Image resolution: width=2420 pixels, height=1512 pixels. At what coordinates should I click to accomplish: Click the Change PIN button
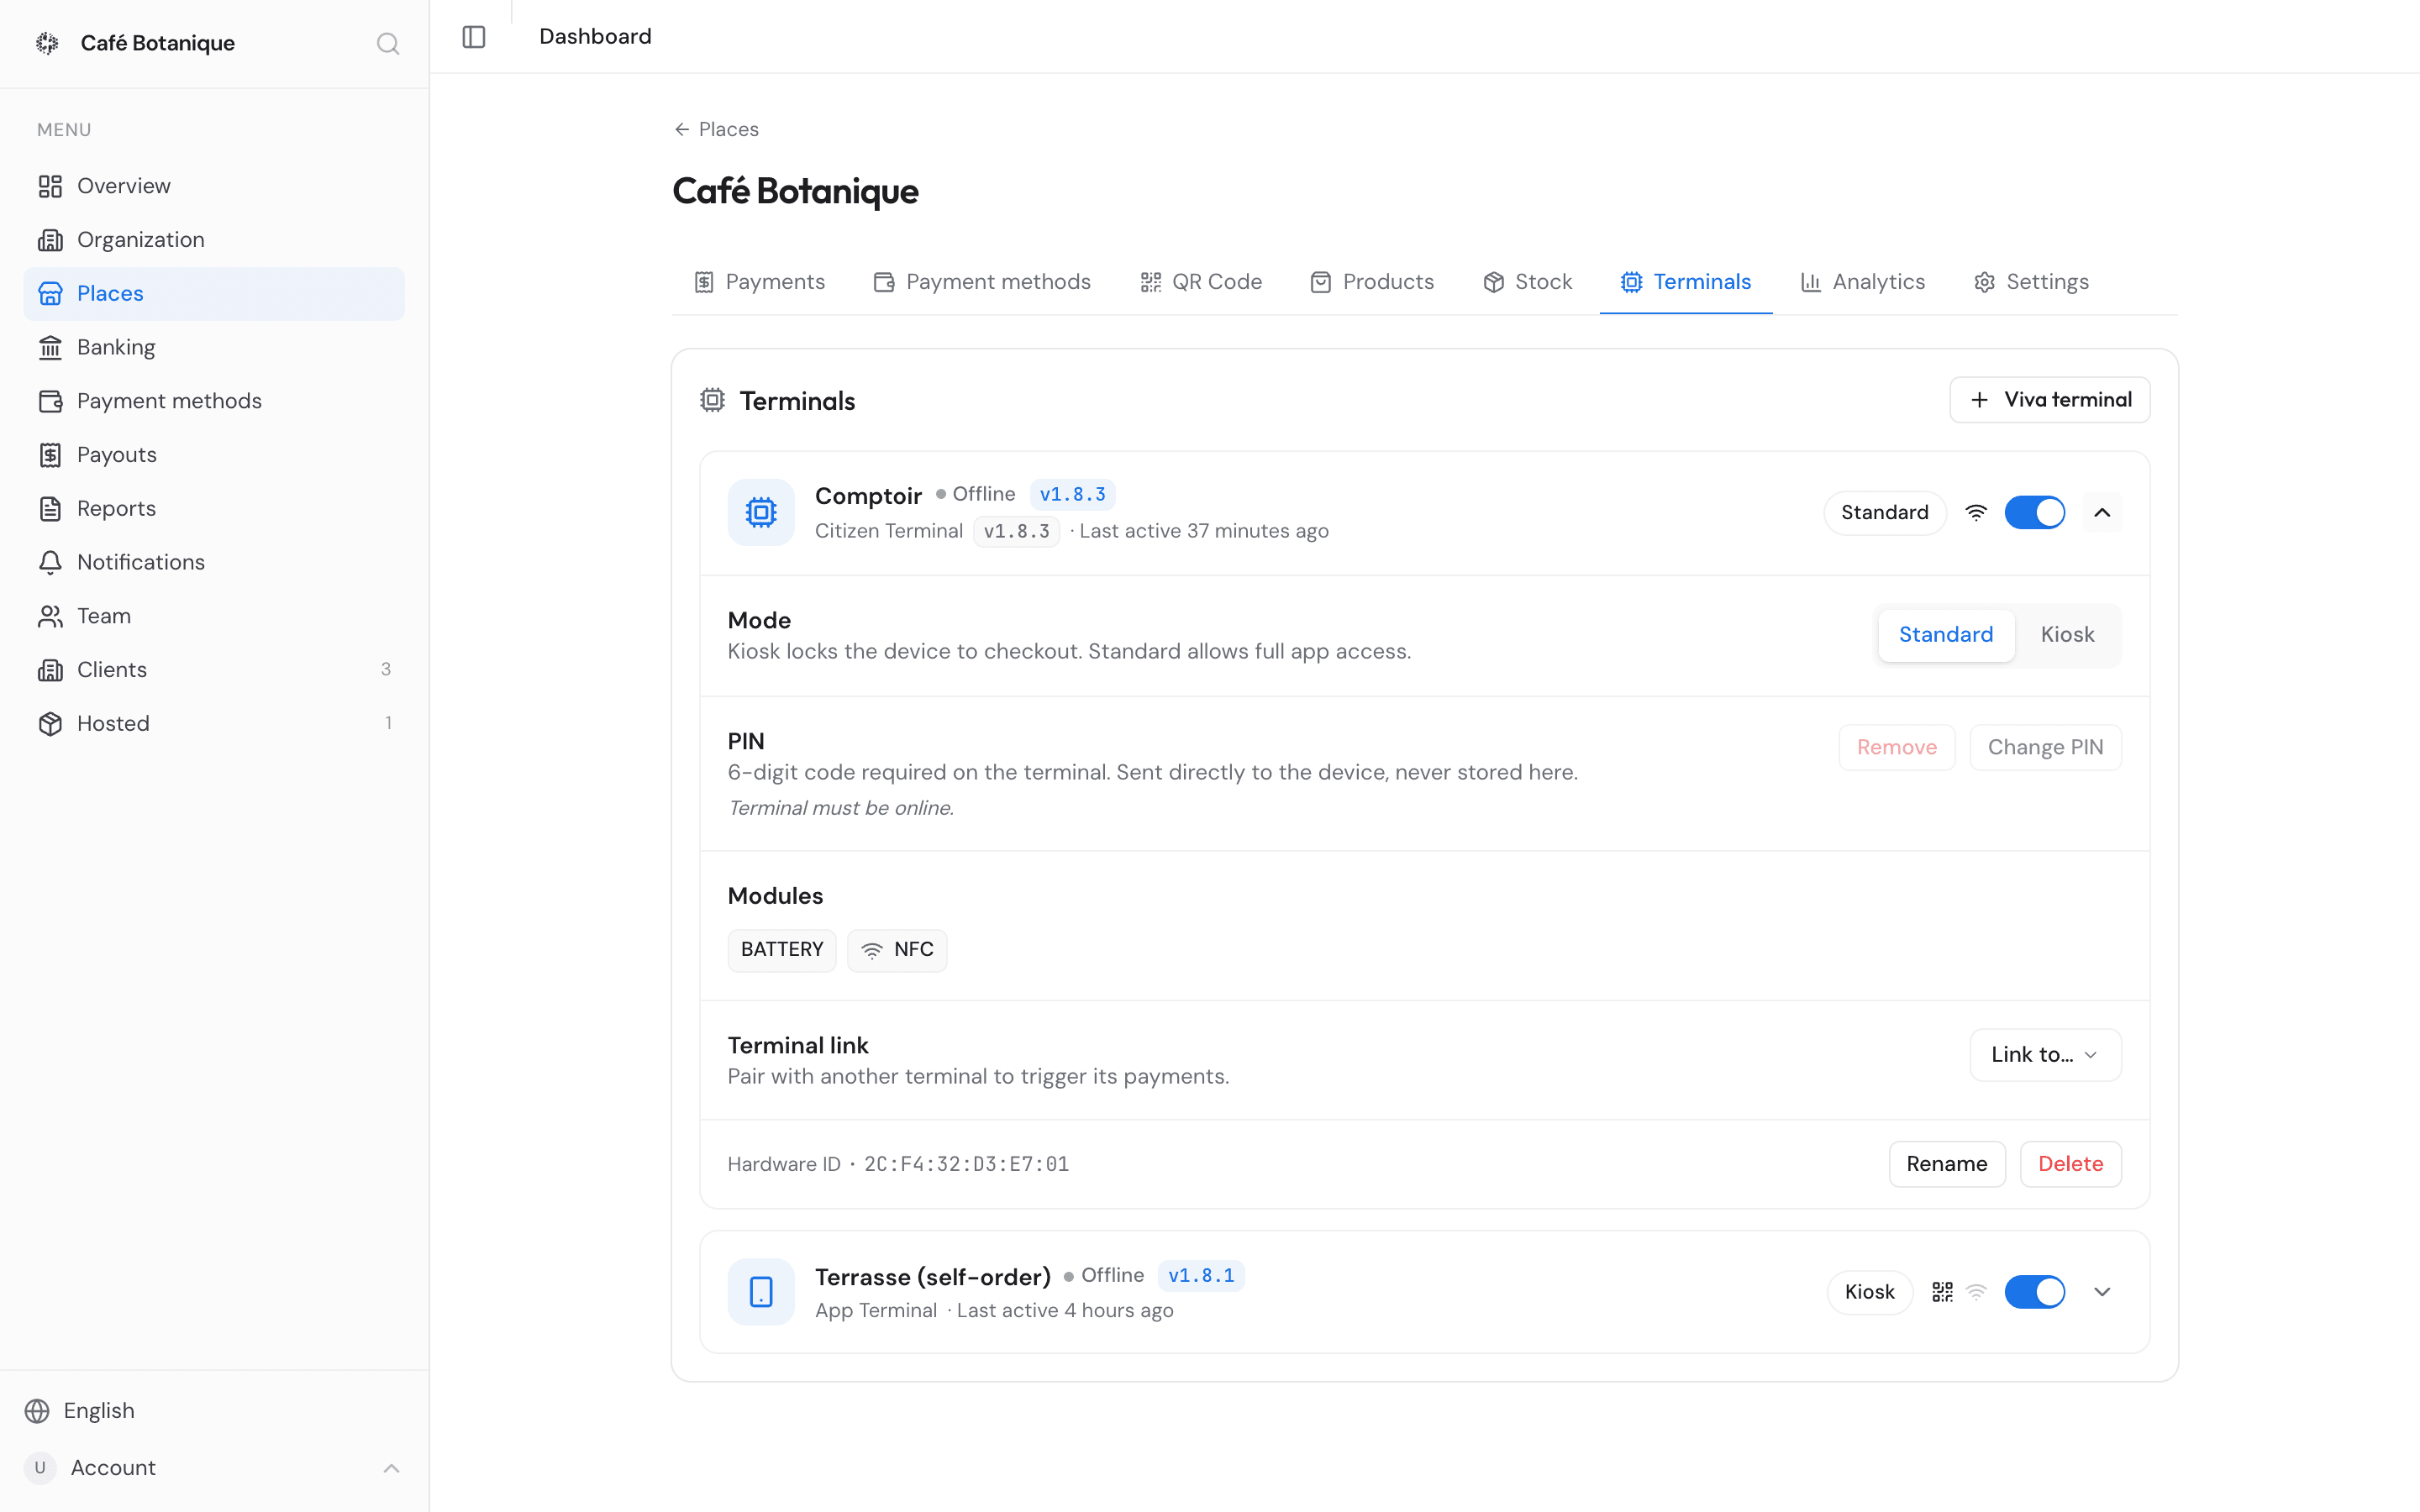click(x=2045, y=747)
